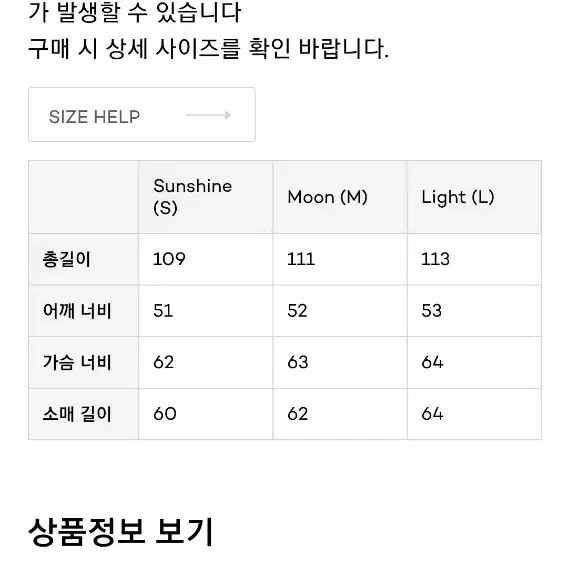The width and height of the screenshot is (568, 568).
Task: Click the 113 total length cell
Action: [474, 259]
